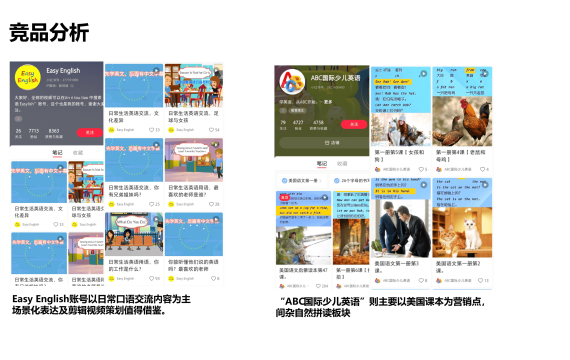Follow the ABC国际少儿英语 account
The width and height of the screenshot is (570, 360).
point(354,124)
